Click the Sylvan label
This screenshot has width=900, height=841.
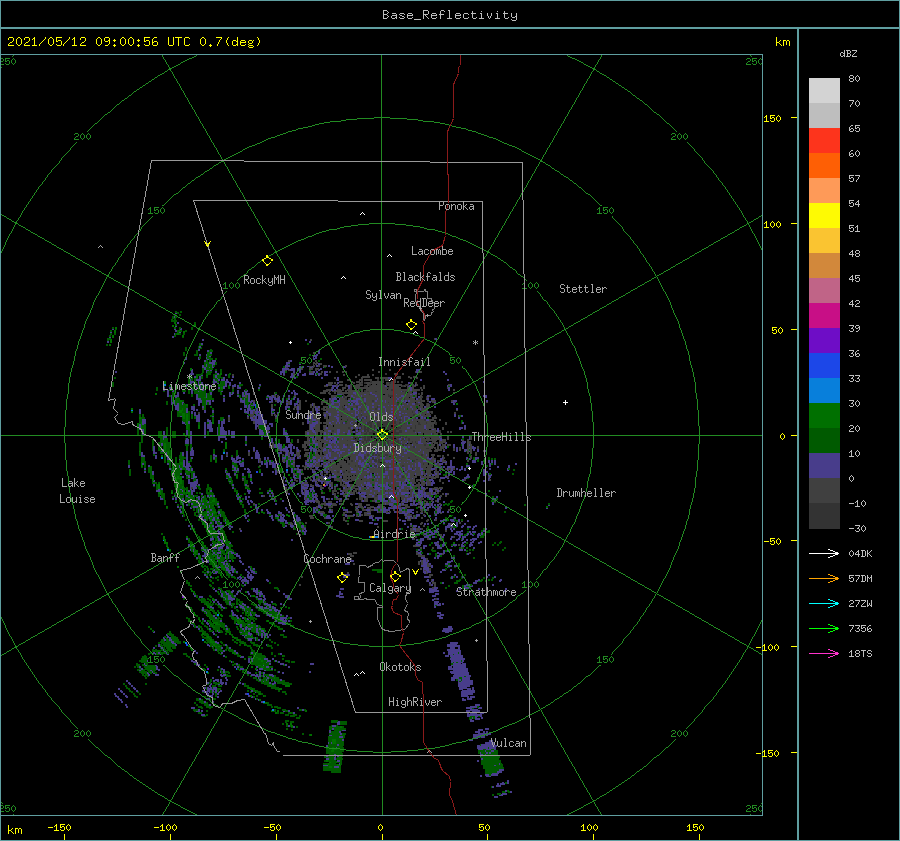click(x=383, y=295)
